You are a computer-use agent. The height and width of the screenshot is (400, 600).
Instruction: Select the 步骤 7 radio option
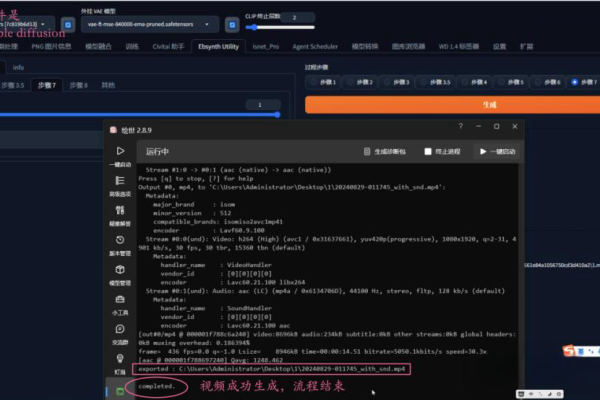click(x=584, y=82)
